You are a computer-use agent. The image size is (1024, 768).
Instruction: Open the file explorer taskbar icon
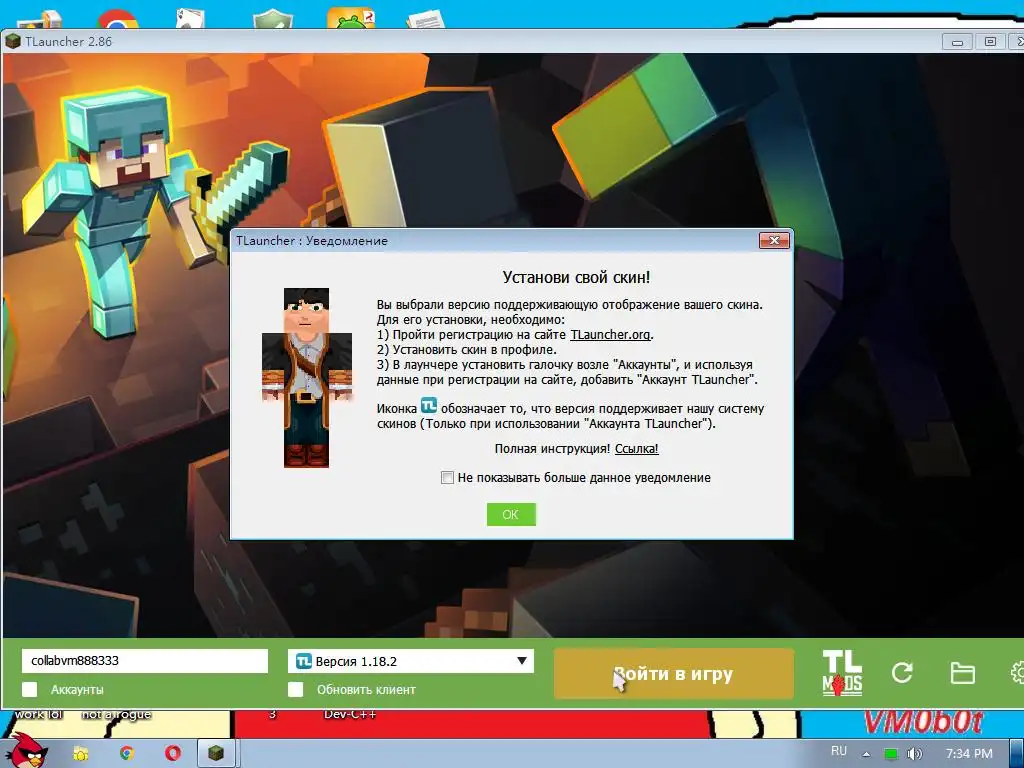pyautogui.click(x=81, y=754)
